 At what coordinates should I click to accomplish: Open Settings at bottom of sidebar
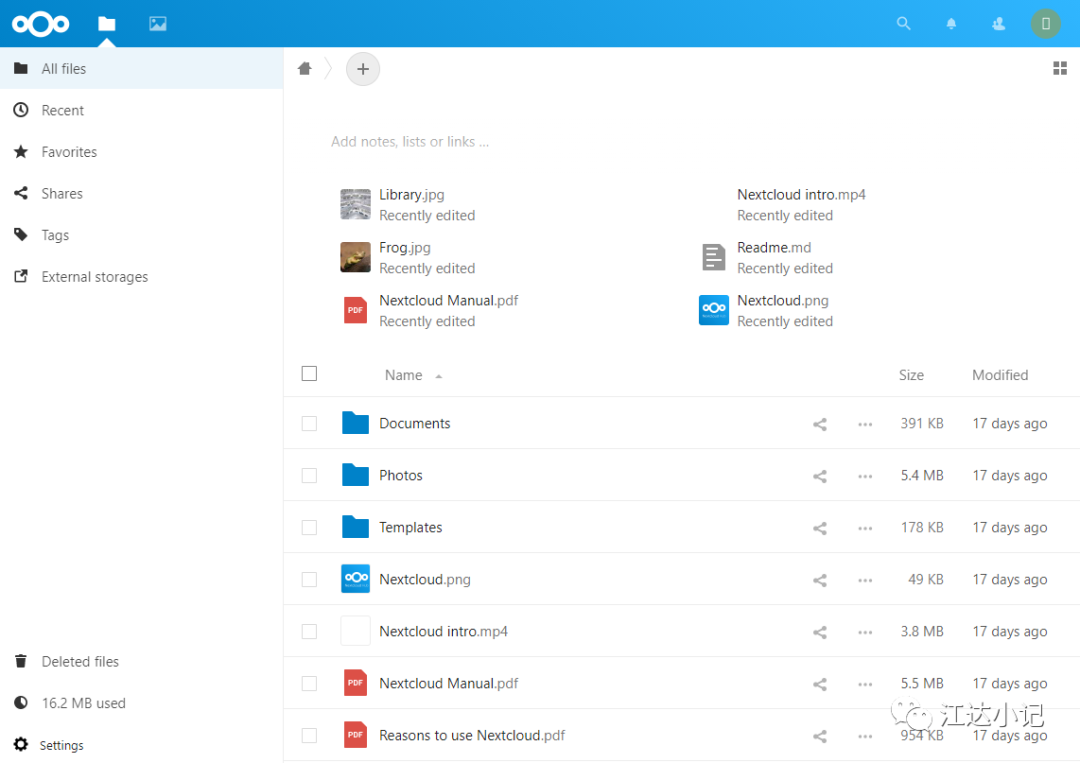141,744
